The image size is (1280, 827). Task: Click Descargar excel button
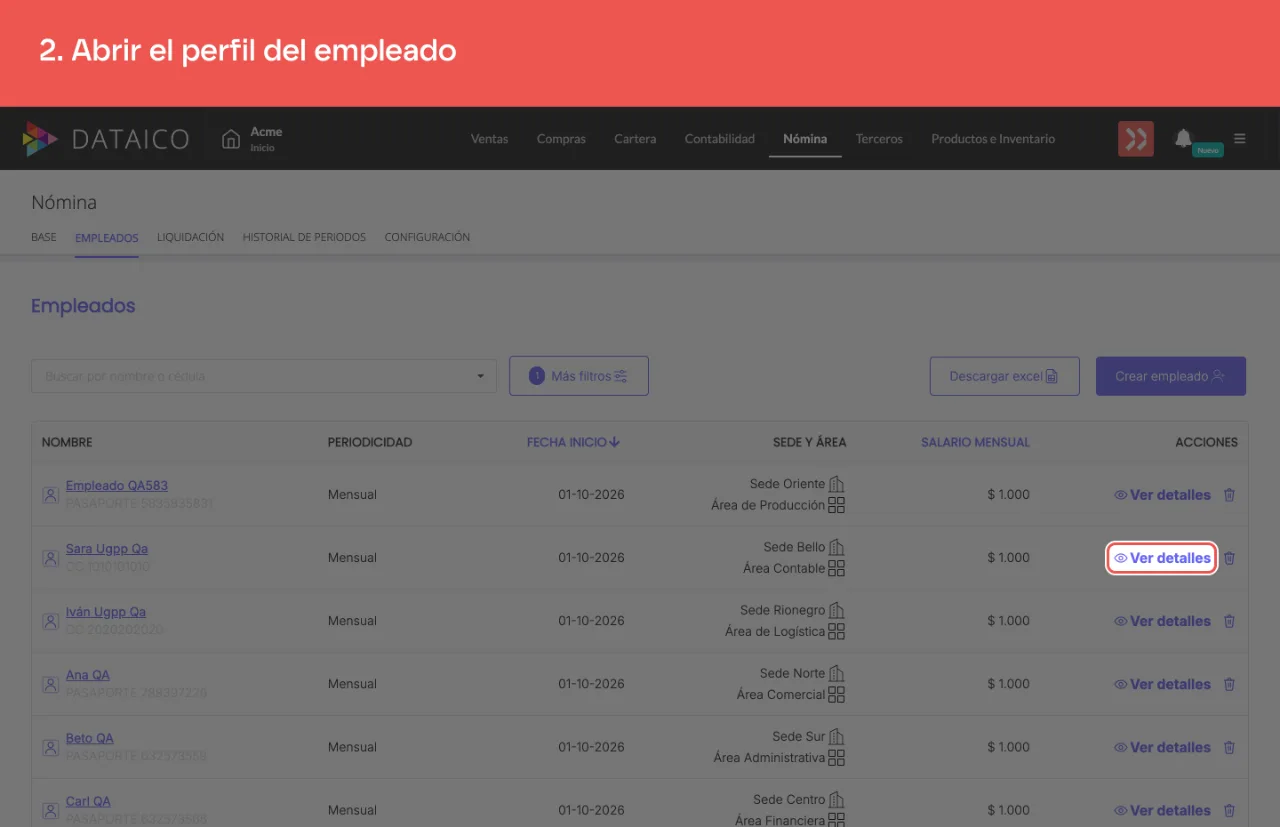[1005, 376]
